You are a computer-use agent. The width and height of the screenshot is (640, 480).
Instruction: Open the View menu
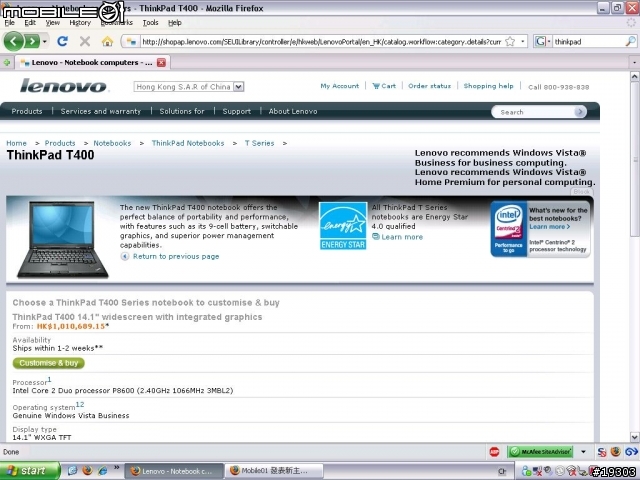[x=52, y=23]
